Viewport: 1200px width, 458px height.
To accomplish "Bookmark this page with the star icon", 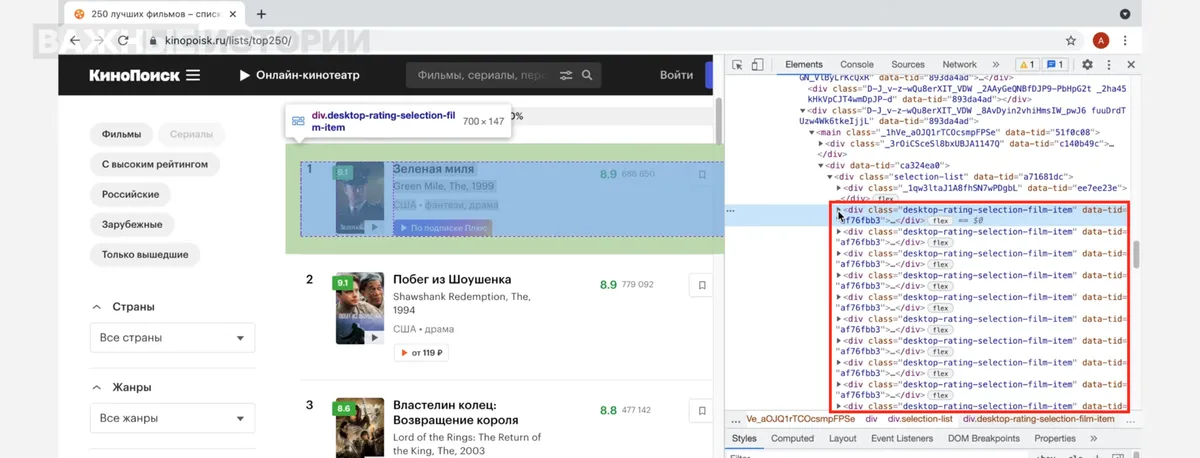I will point(1071,41).
